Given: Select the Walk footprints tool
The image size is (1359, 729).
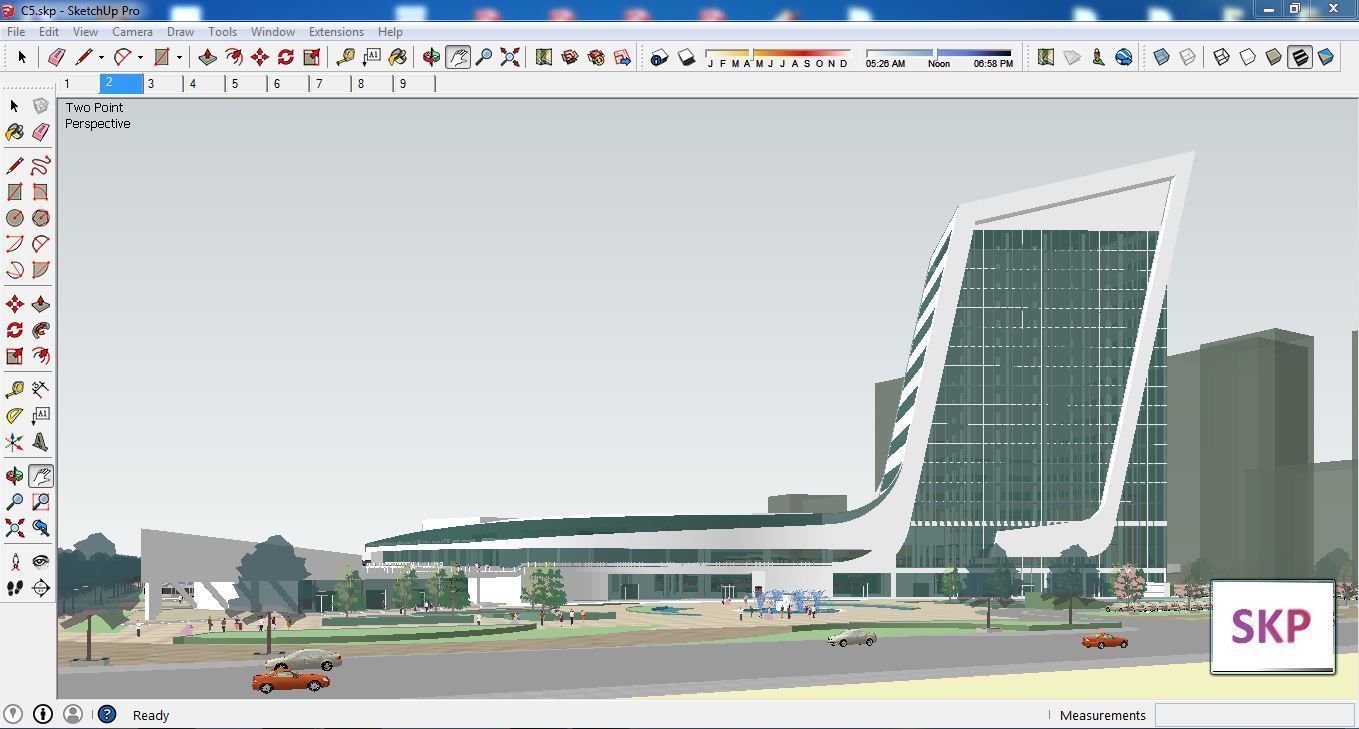Looking at the screenshot, I should (15, 588).
